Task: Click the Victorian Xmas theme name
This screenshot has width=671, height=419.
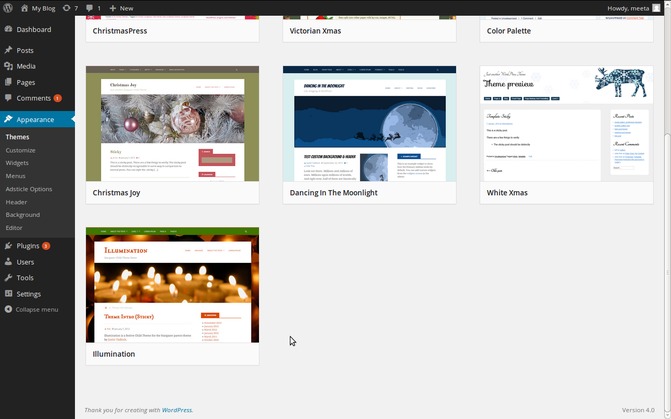Action: [315, 31]
